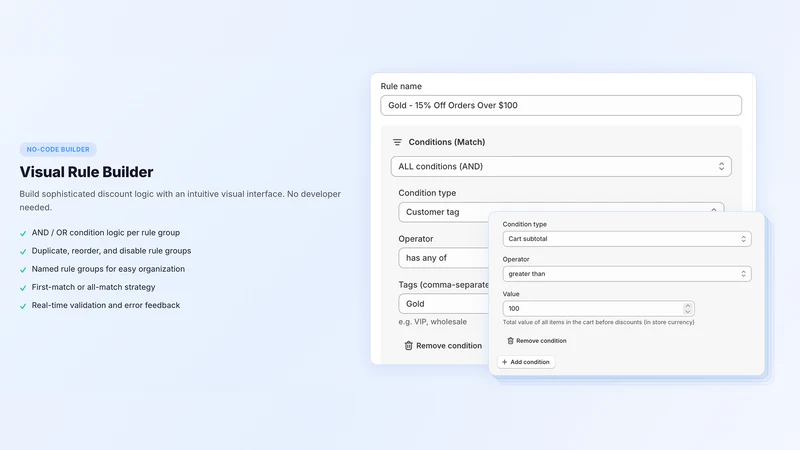This screenshot has height=450, width=800.
Task: Click 'AND / OR condition logic per rule group'
Action: 106,233
